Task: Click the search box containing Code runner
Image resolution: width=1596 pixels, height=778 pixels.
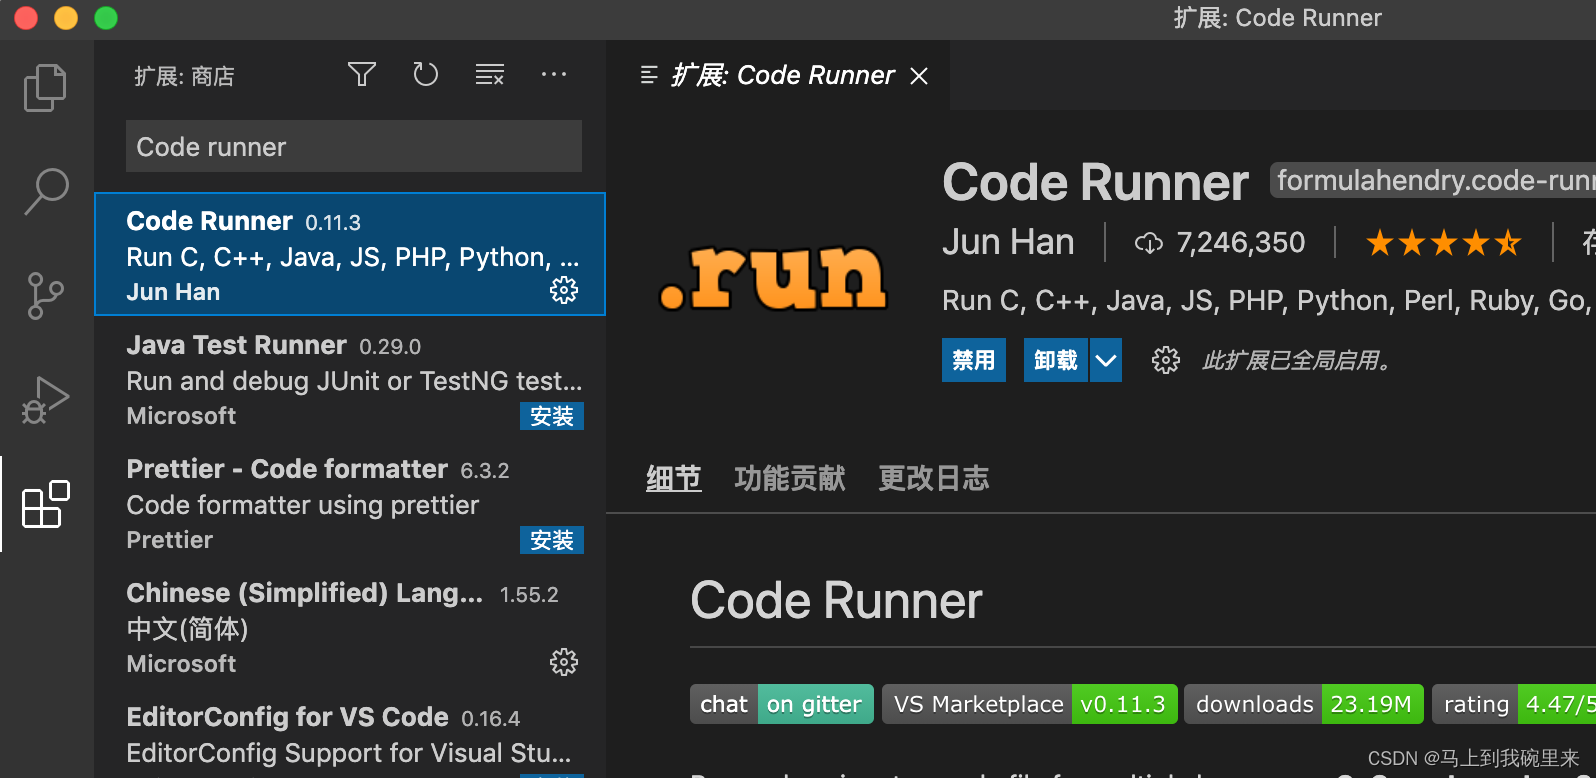Action: pyautogui.click(x=354, y=146)
